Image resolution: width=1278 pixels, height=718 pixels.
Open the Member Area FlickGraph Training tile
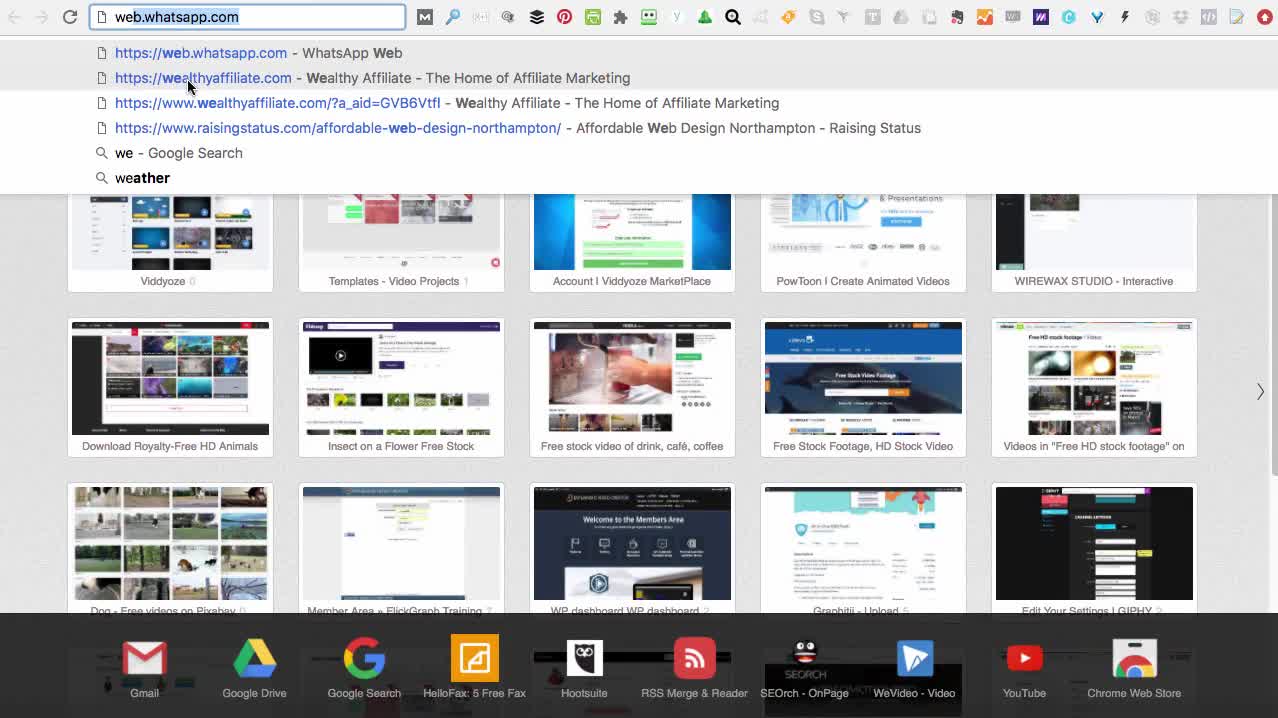tap(401, 548)
